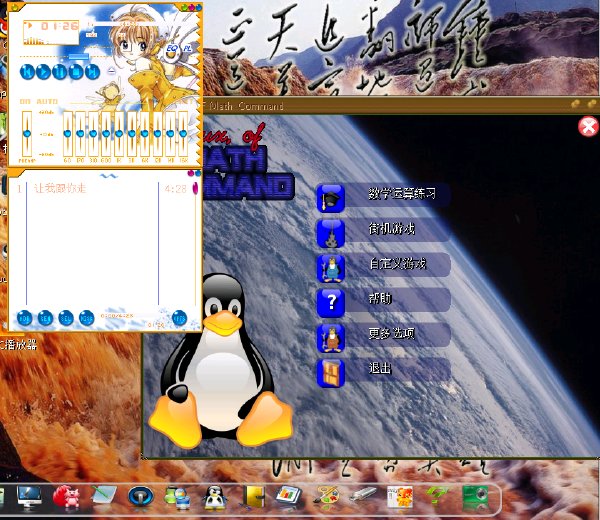The image size is (600, 520).
Task: Click the playlist REM button
Action: point(45,318)
